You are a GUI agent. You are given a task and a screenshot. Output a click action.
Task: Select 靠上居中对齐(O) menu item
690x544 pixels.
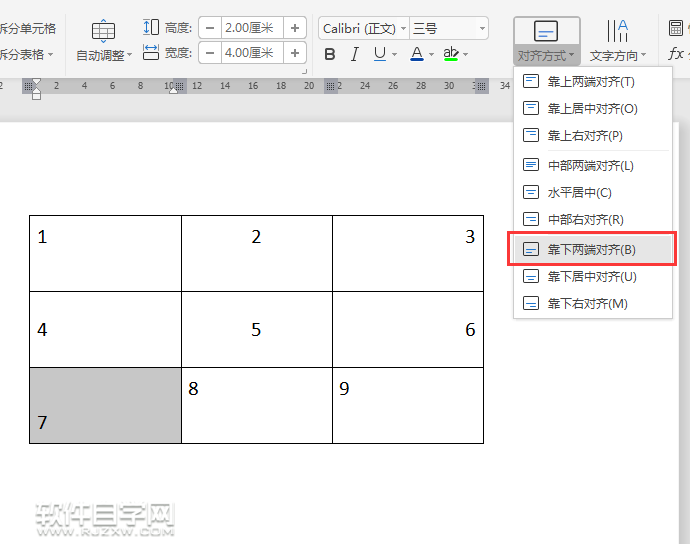[x=592, y=109]
